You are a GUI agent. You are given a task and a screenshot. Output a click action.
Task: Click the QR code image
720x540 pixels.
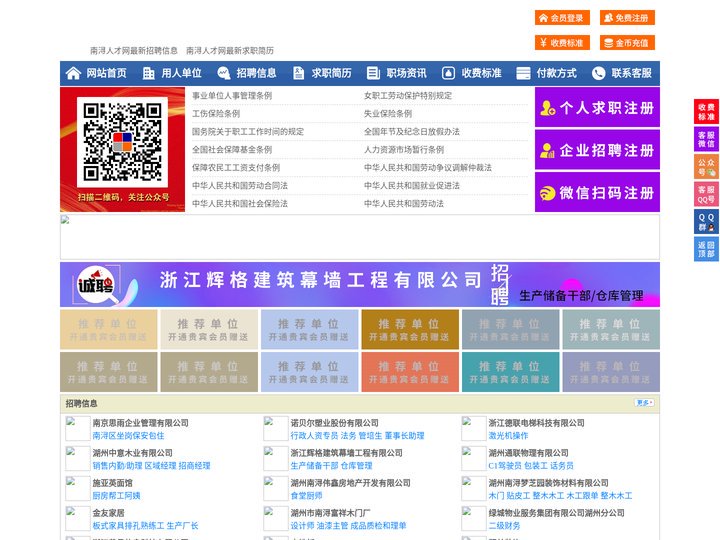pos(122,142)
